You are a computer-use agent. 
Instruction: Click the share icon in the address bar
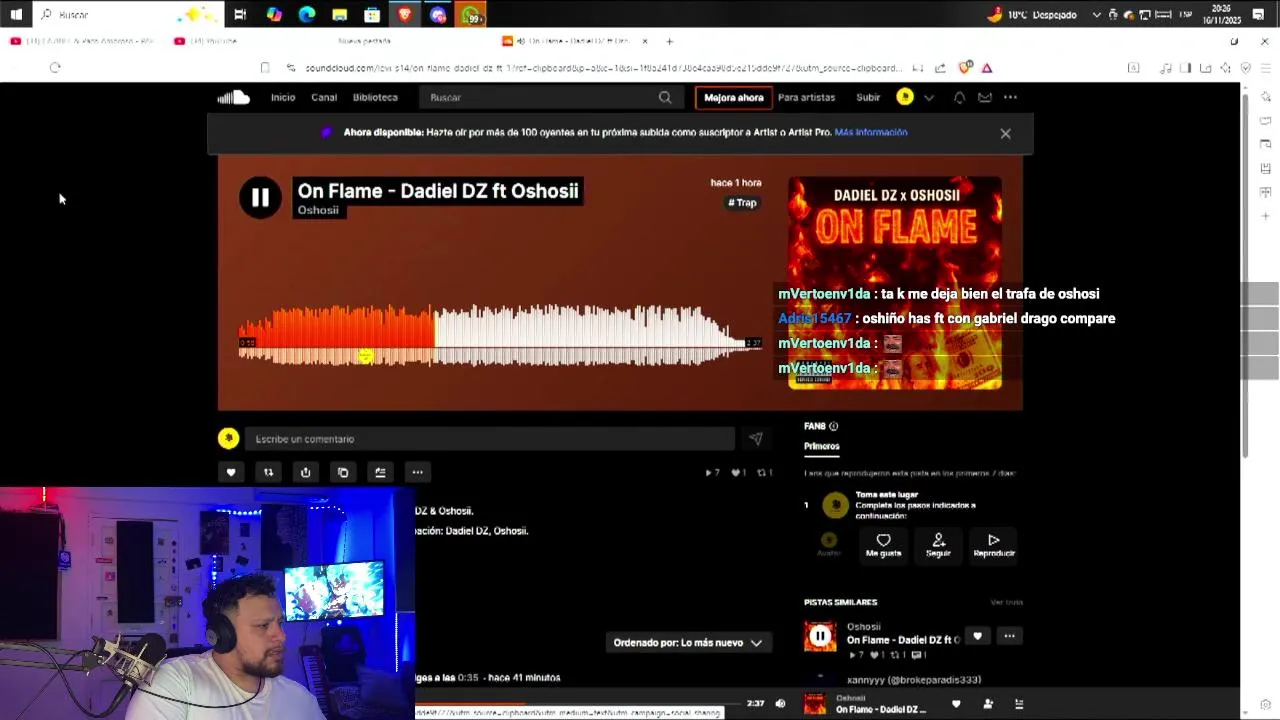[x=940, y=68]
